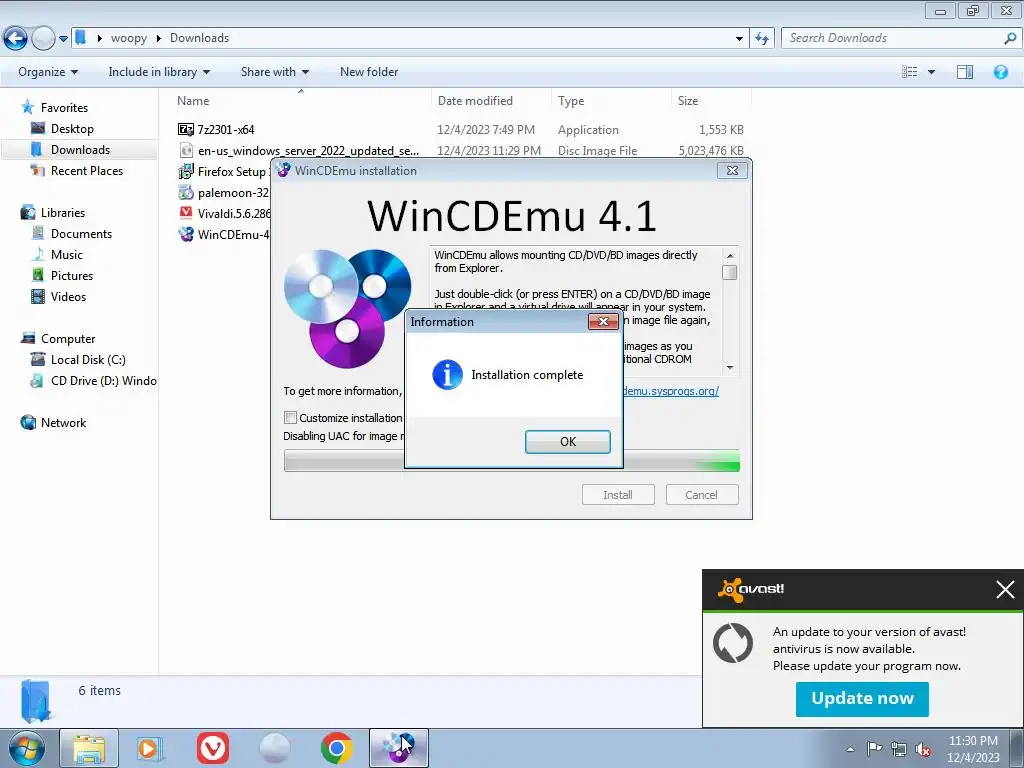1024x768 pixels.
Task: Open Pictures library
Action: click(x=72, y=276)
